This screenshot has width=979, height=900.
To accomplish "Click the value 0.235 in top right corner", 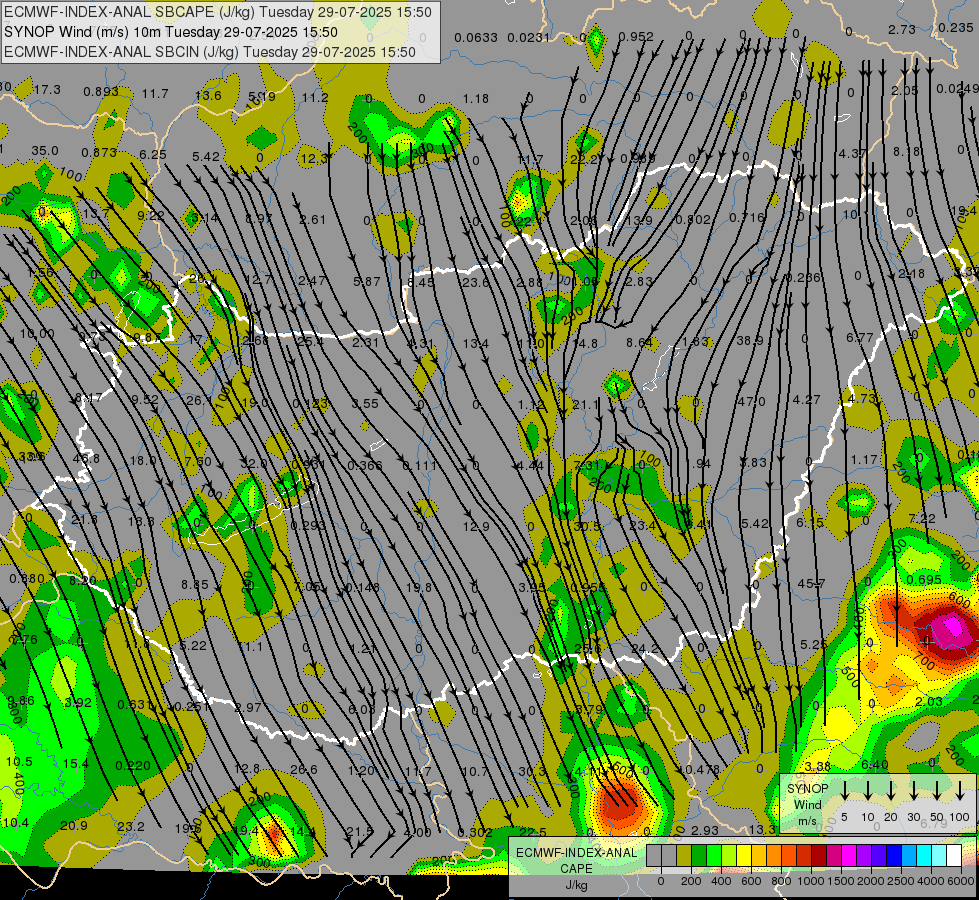I will 955,28.
